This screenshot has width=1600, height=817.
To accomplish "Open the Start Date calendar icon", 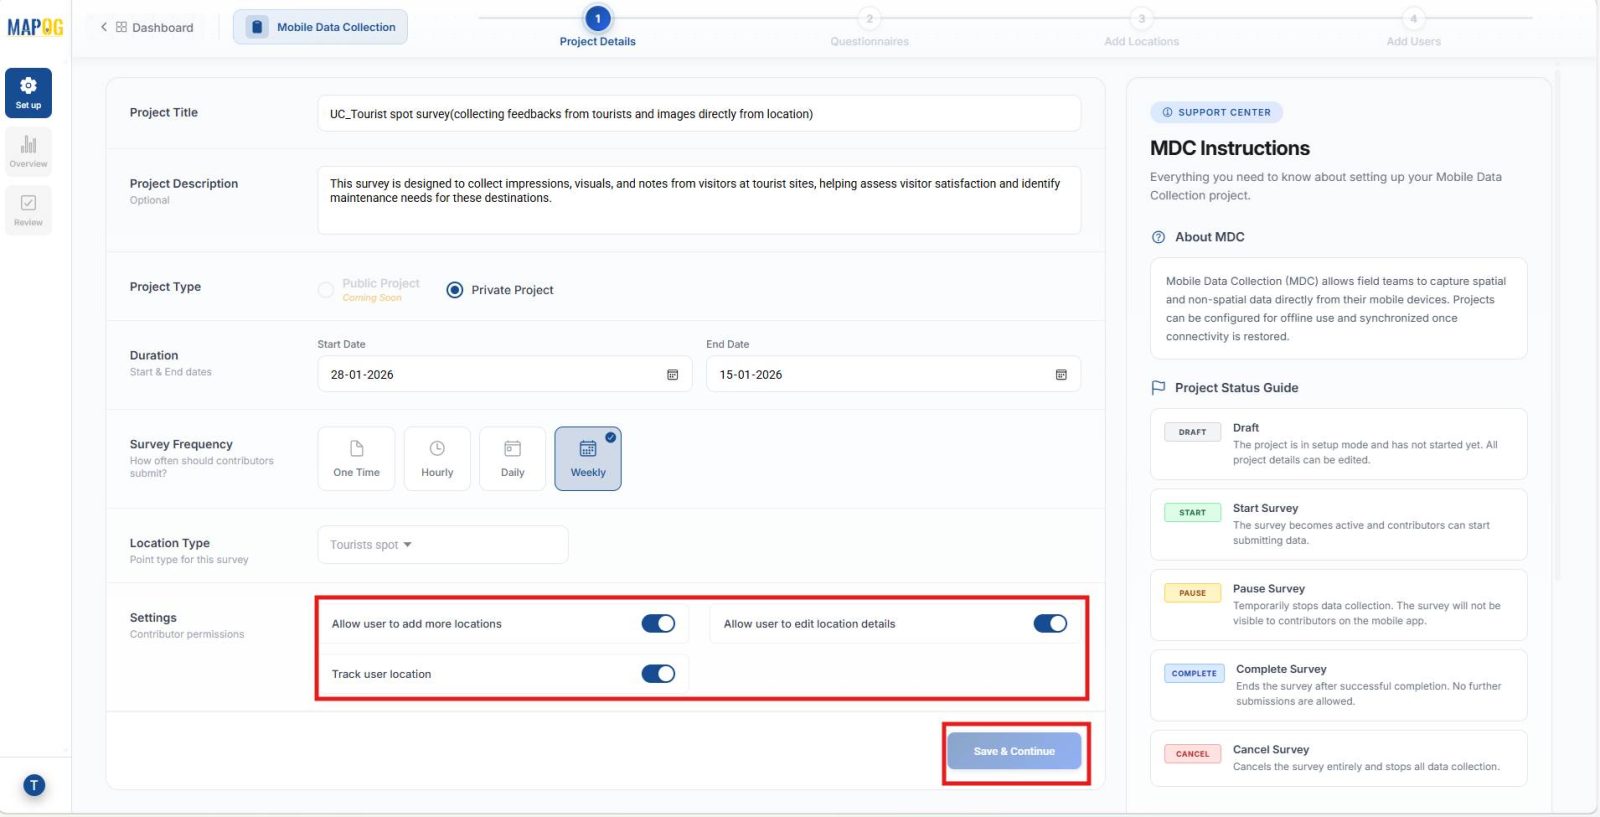I will pos(672,375).
